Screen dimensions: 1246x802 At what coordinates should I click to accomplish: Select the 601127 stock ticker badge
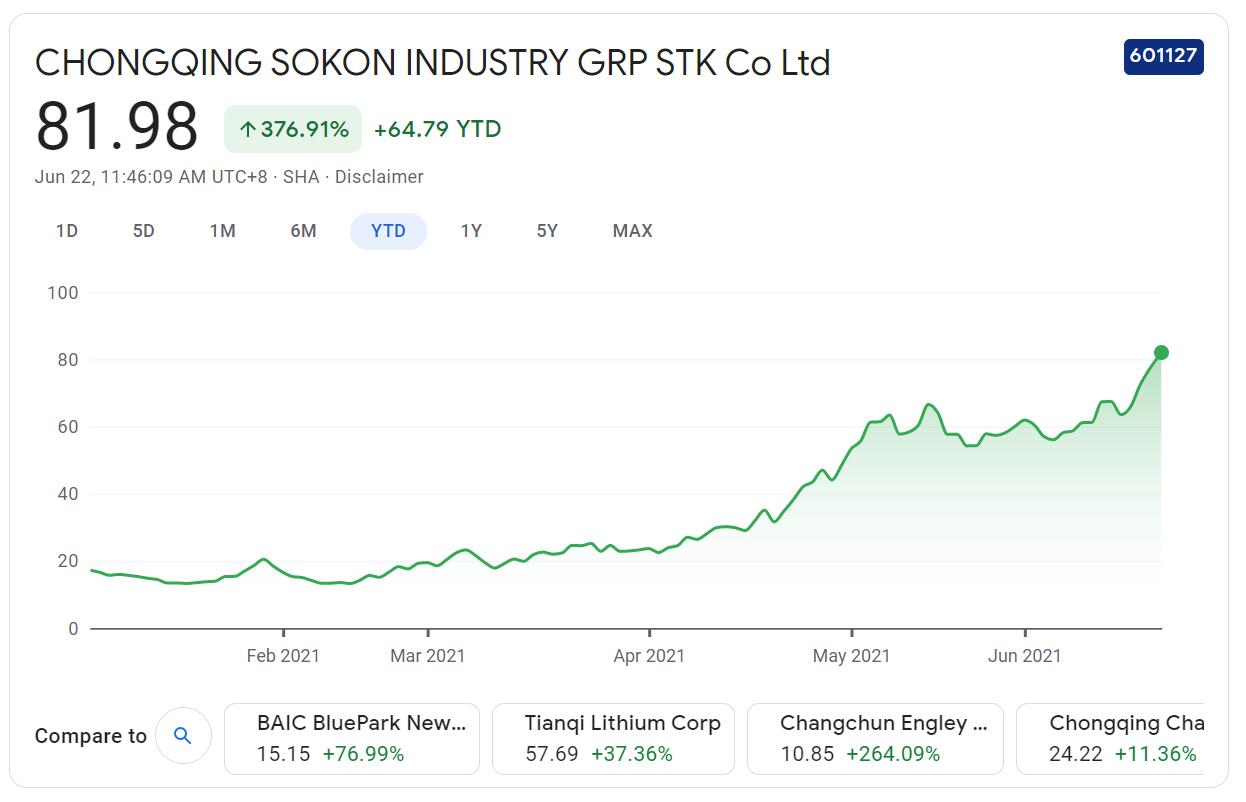[x=1163, y=58]
